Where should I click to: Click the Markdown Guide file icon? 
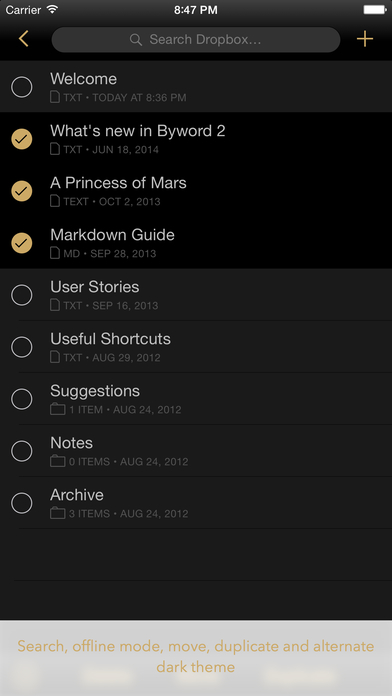55,253
